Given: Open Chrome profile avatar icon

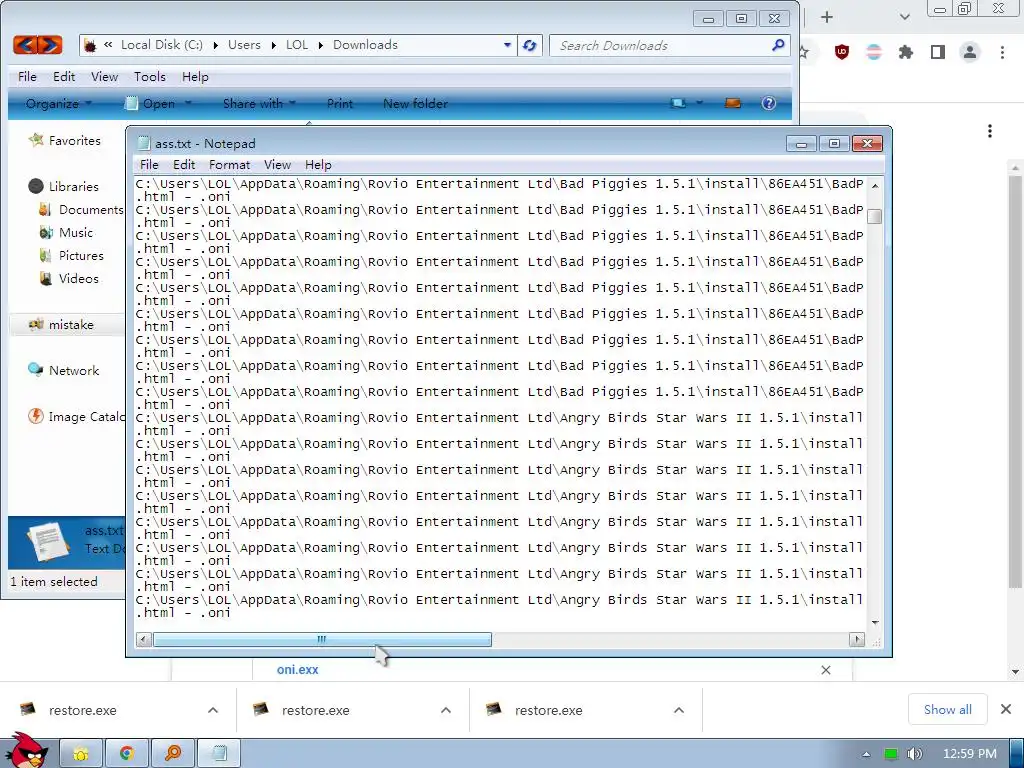Looking at the screenshot, I should pos(970,52).
